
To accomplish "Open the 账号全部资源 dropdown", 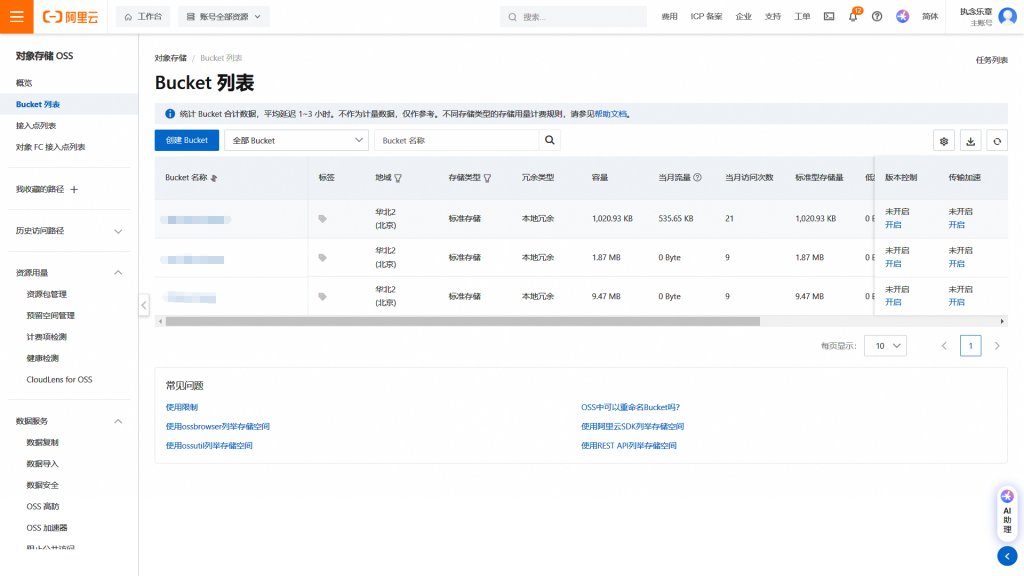I will (227, 17).
